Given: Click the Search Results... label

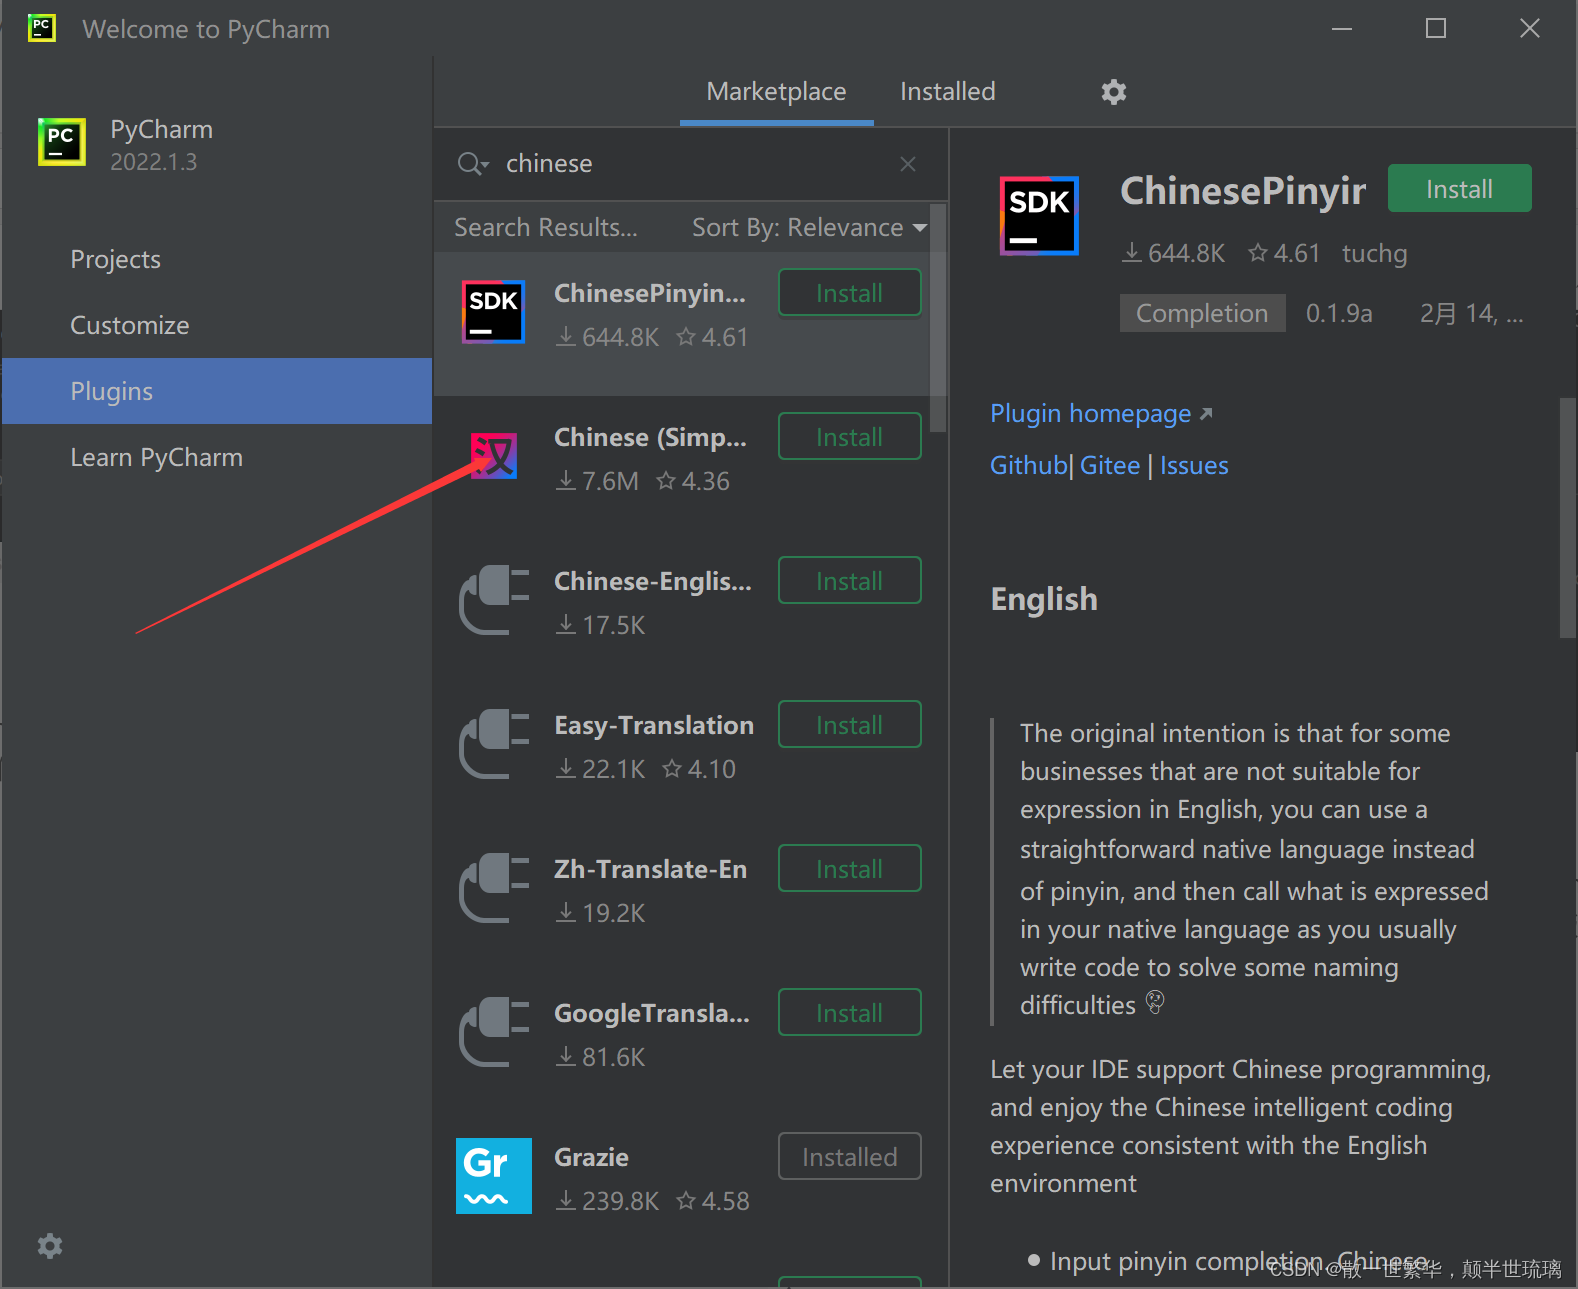Looking at the screenshot, I should 546,228.
